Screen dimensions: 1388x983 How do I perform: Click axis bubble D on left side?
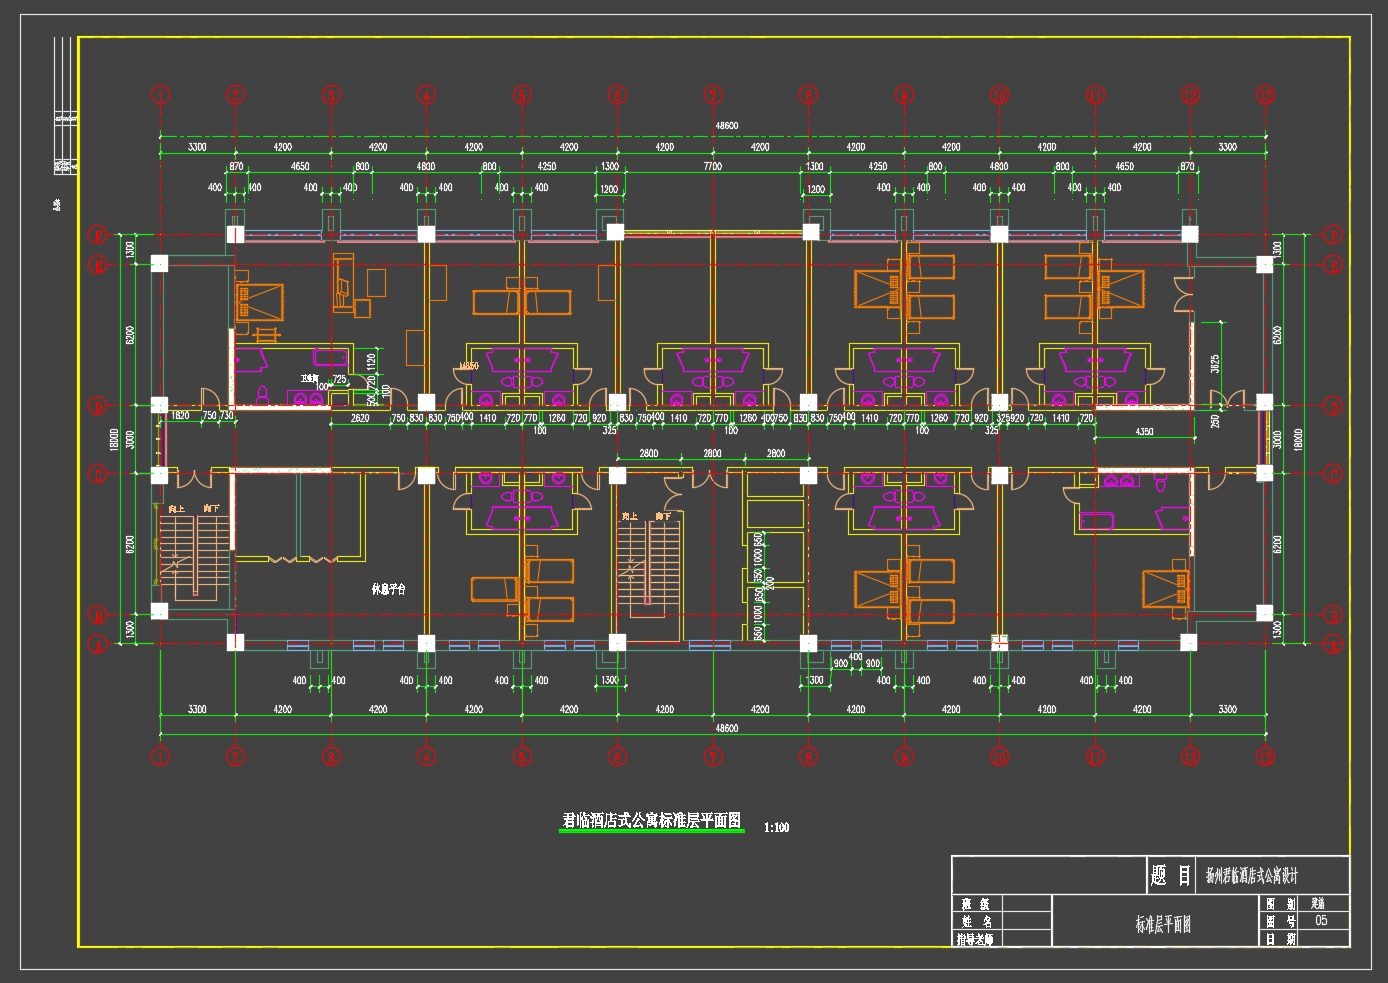coord(98,406)
